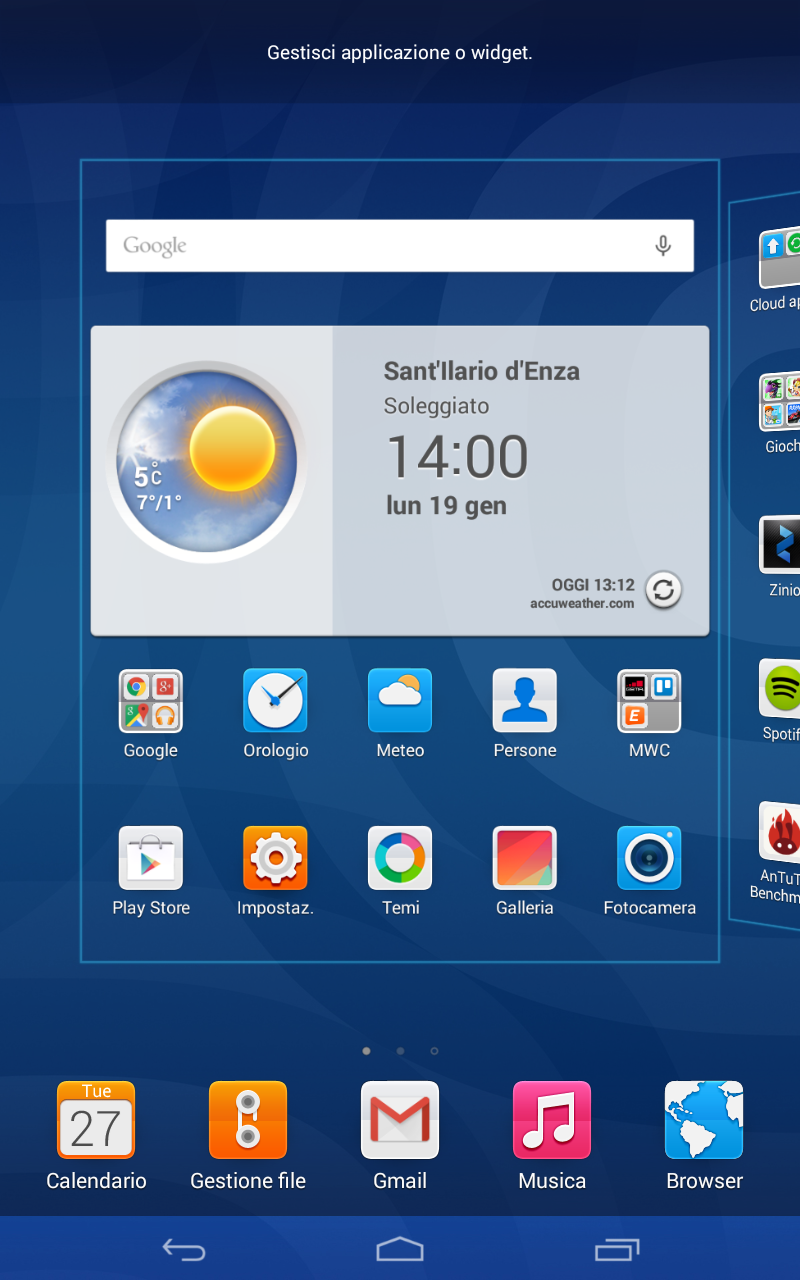
Task: Open the MWC folder
Action: (649, 701)
